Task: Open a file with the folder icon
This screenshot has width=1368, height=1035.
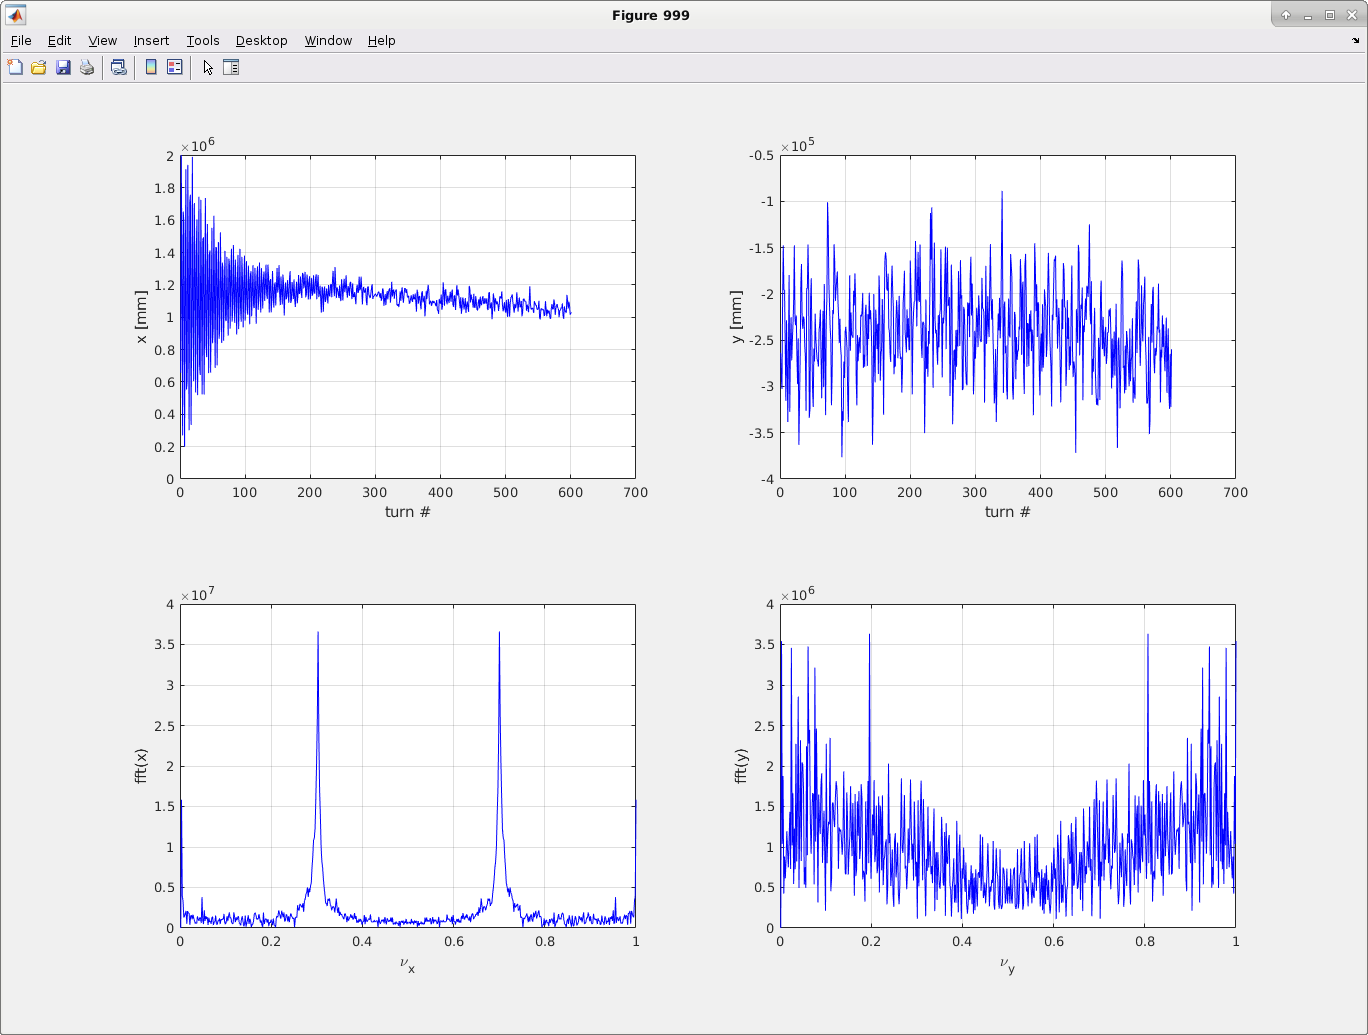Action: coord(39,68)
